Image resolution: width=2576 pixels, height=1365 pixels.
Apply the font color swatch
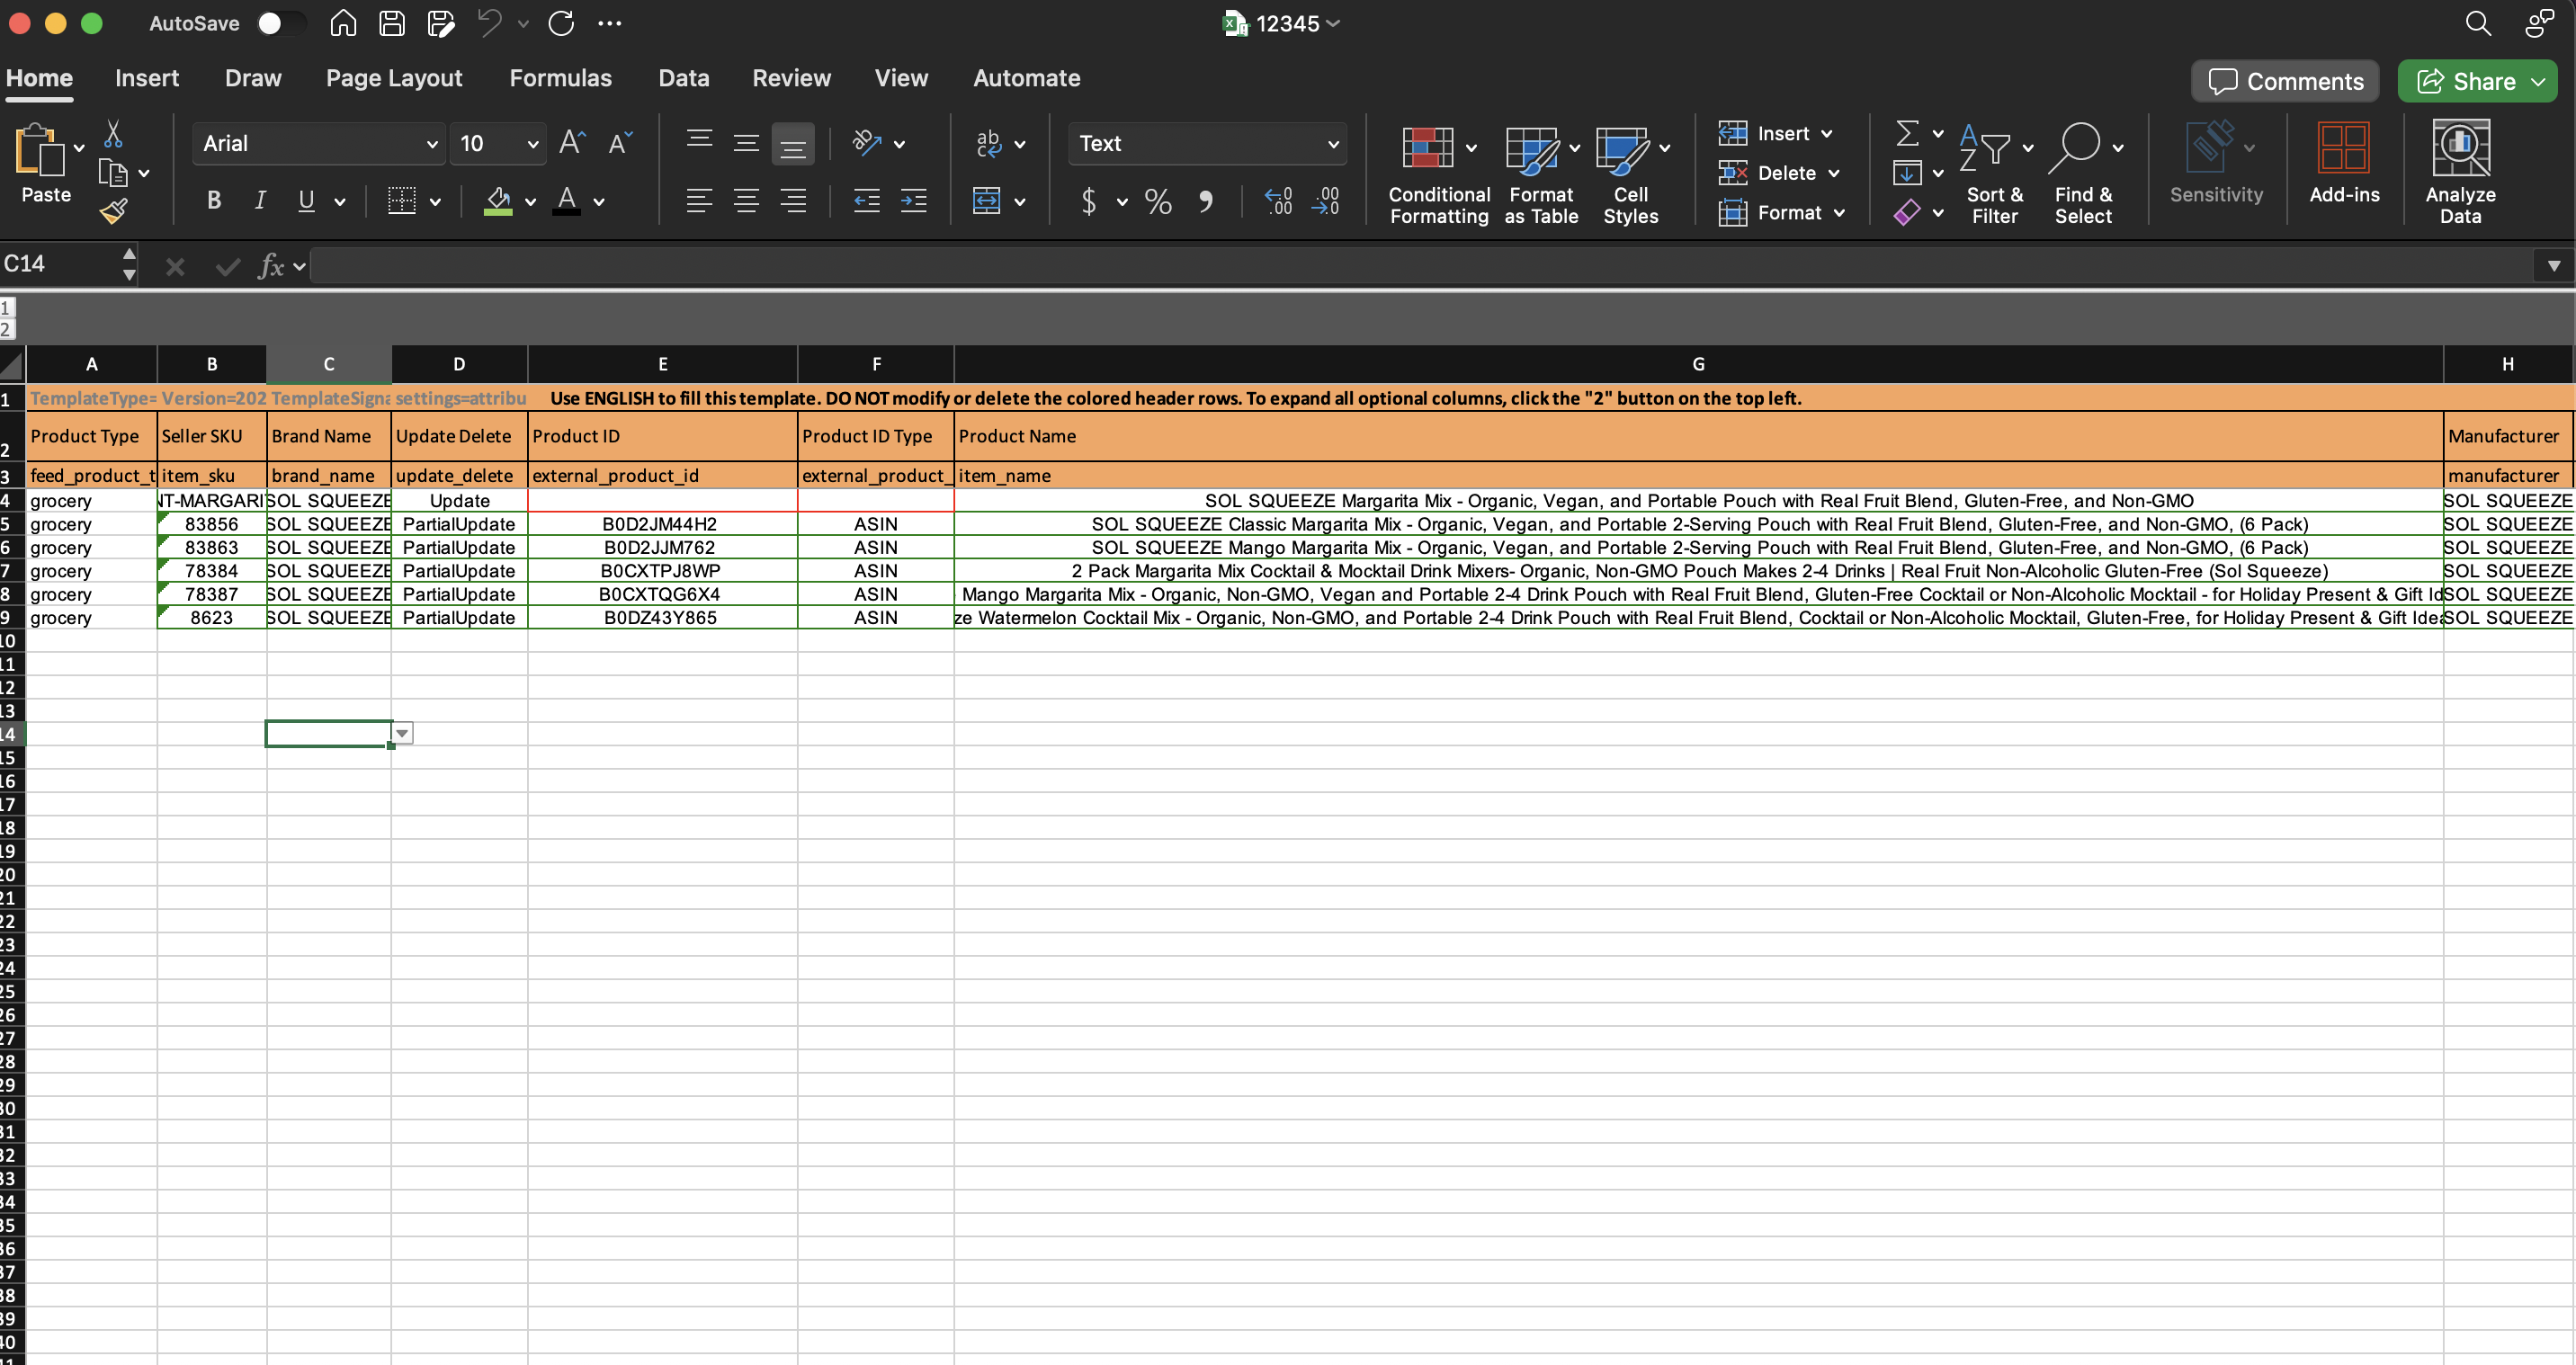pyautogui.click(x=567, y=201)
